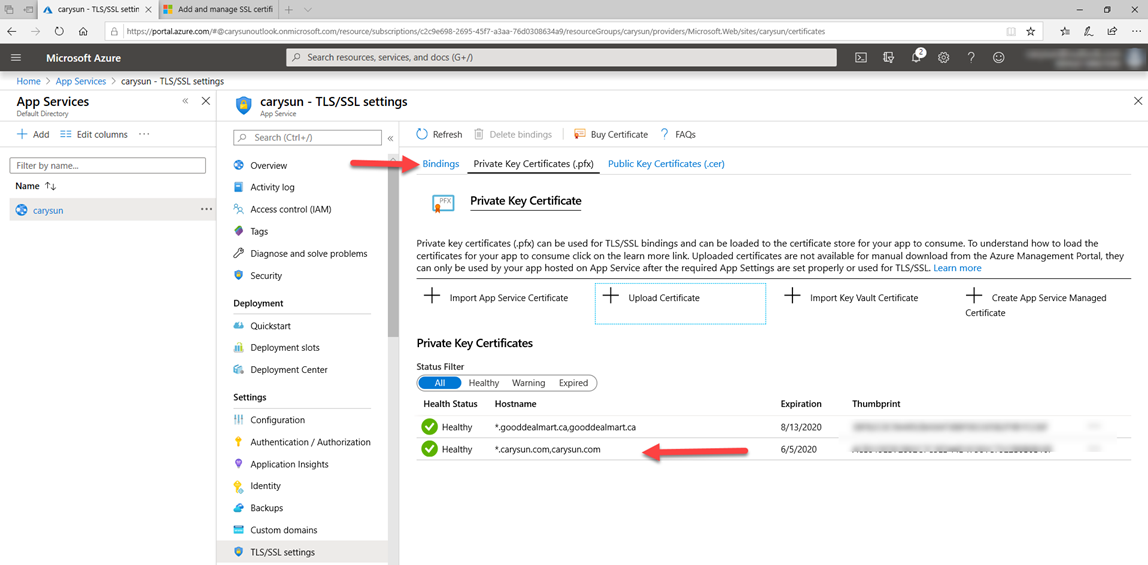The width and height of the screenshot is (1148, 565).
Task: Sort the app list by Name
Action: pyautogui.click(x=35, y=186)
